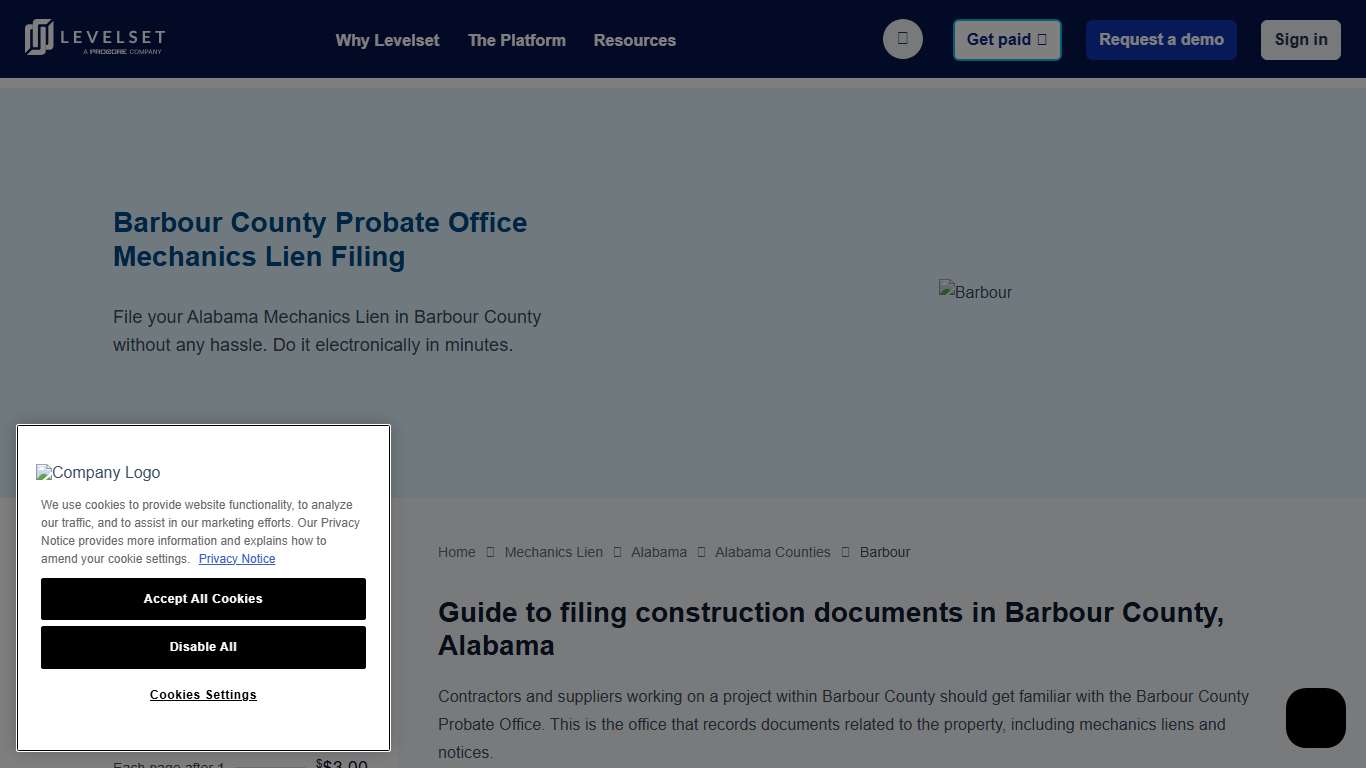
Task: Open the Why Levelset navigation menu
Action: 387,40
